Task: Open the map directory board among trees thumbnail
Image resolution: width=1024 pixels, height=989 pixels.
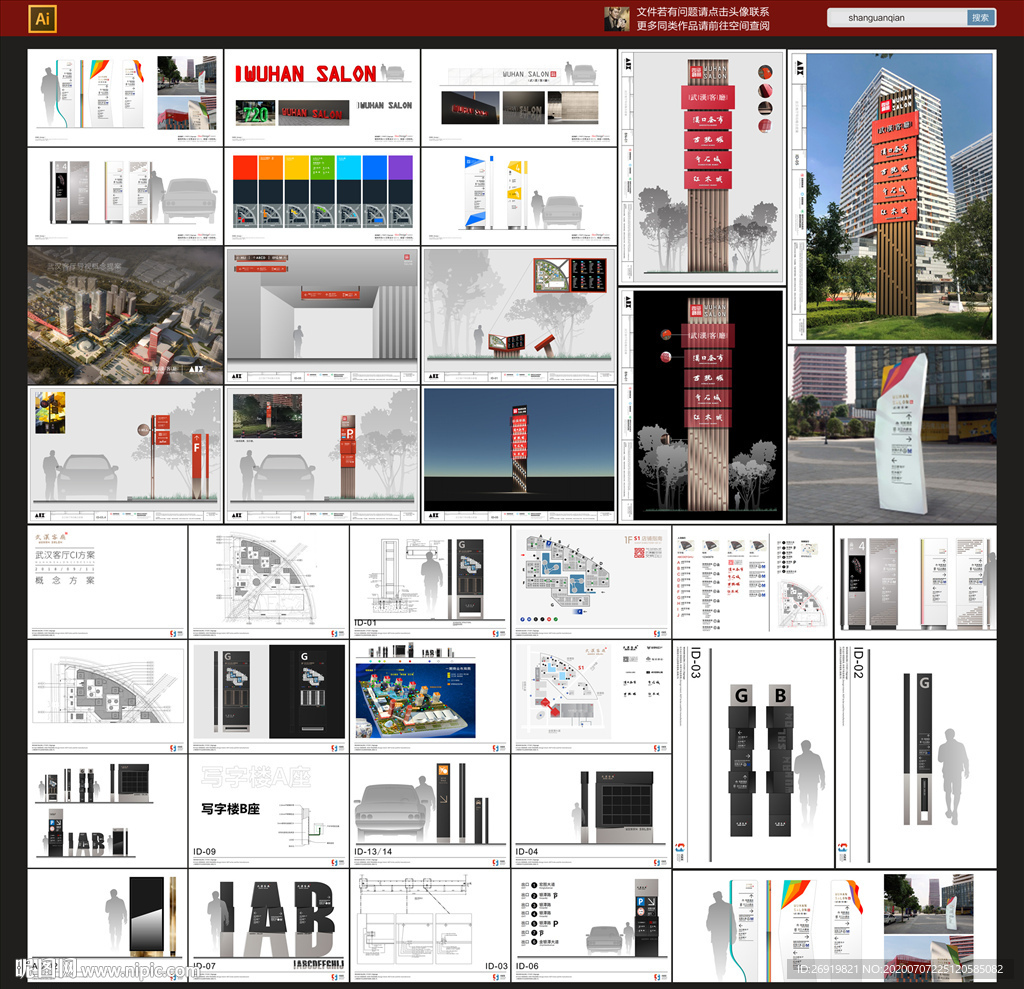Action: [x=519, y=315]
